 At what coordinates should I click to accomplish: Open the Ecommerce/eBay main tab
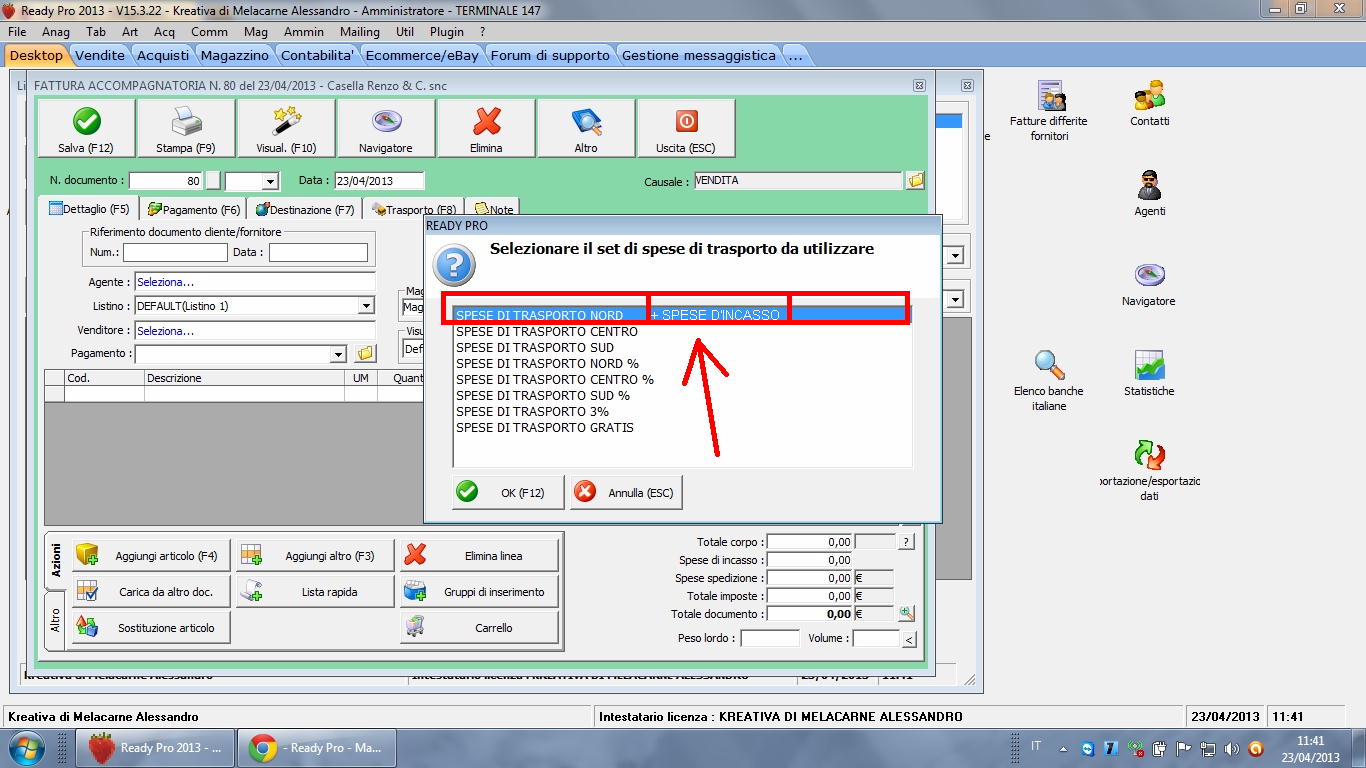pos(422,55)
